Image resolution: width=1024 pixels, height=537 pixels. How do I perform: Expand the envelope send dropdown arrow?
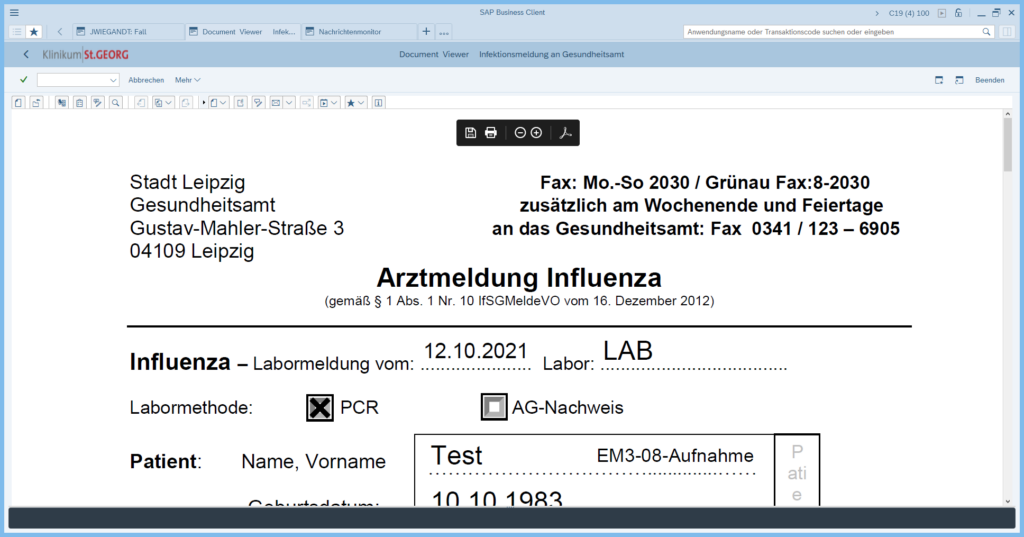[x=289, y=102]
